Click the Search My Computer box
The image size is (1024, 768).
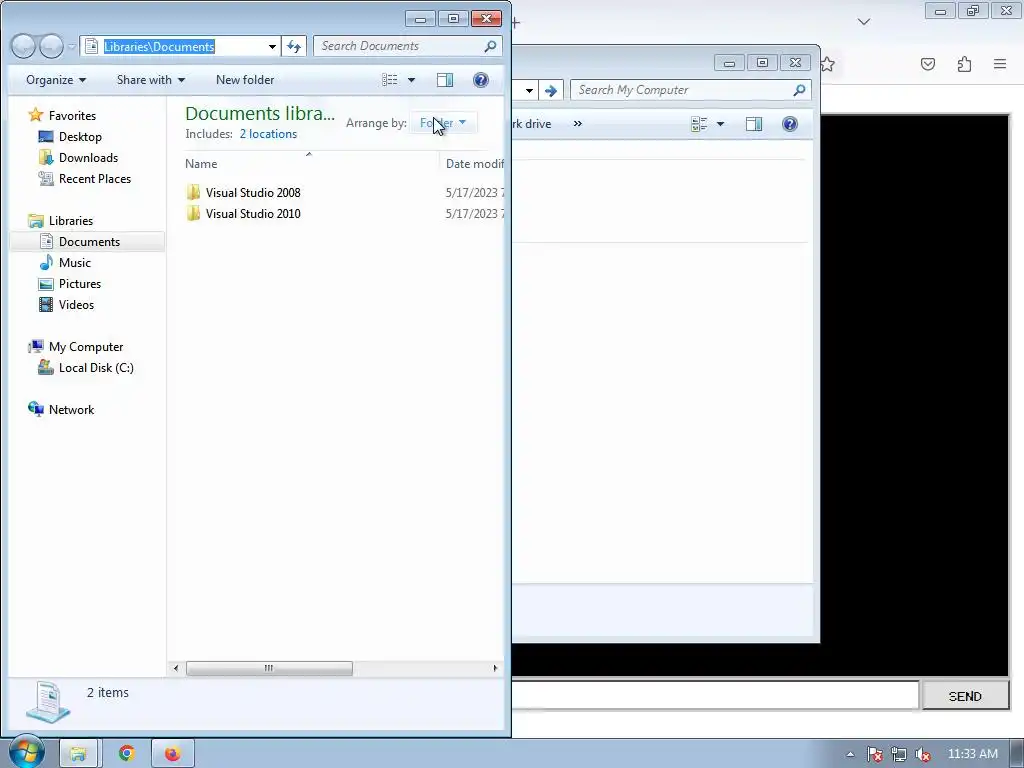coord(690,90)
